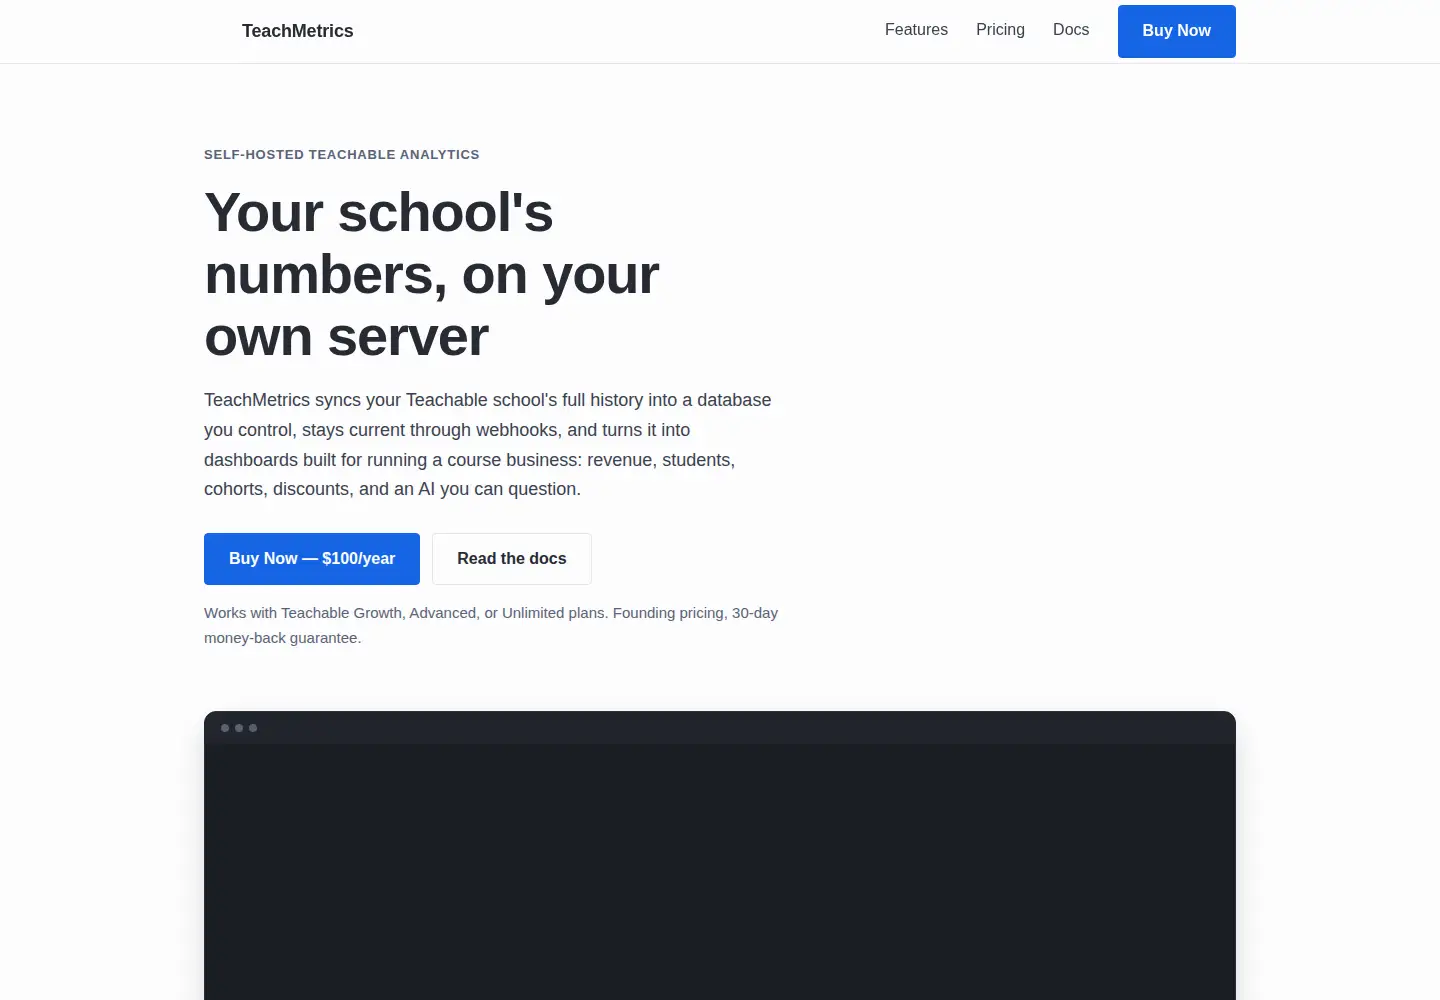Screen dimensions: 1440x1000
Task: Open the Pricing navigation link
Action: (x=1000, y=30)
